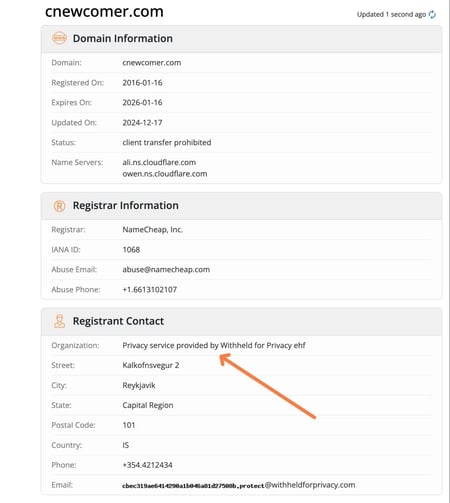This screenshot has height=503, width=450.
Task: Click the 'Registrar:' label
Action: click(68, 230)
